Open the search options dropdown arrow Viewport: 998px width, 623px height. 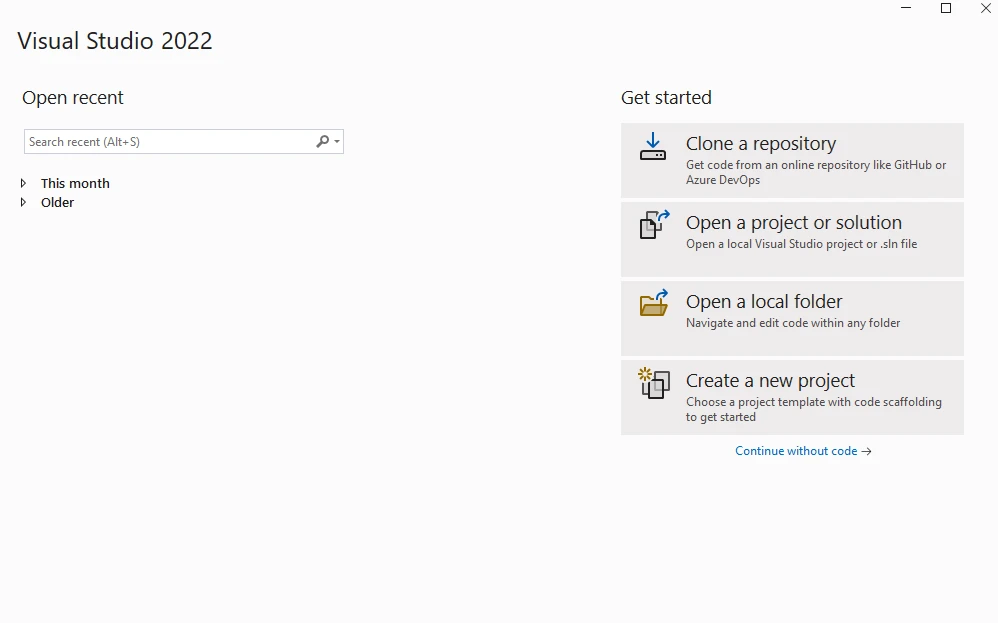click(337, 142)
